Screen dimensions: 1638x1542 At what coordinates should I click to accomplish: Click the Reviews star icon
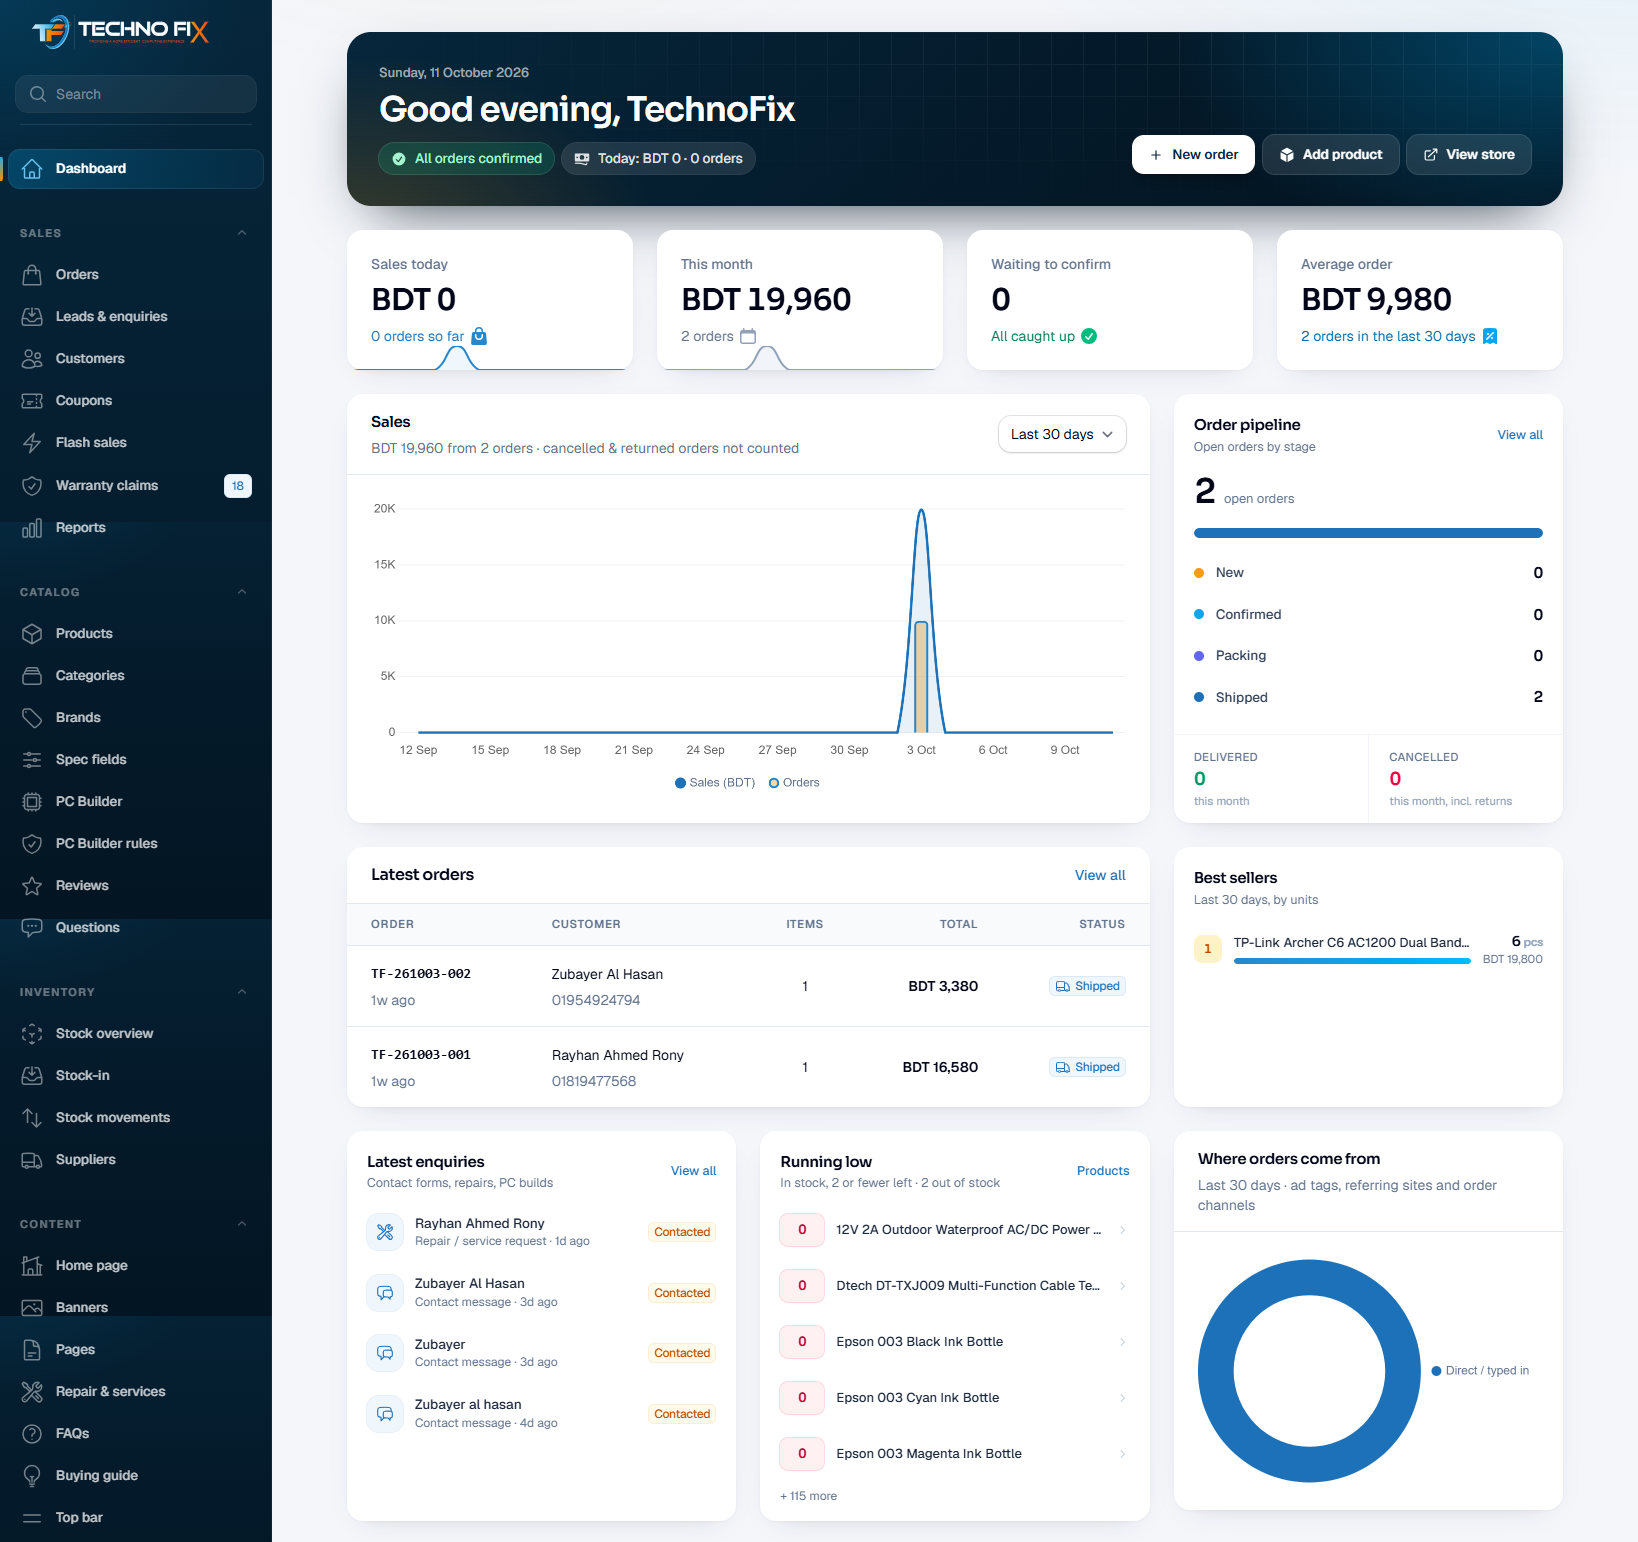coord(32,886)
